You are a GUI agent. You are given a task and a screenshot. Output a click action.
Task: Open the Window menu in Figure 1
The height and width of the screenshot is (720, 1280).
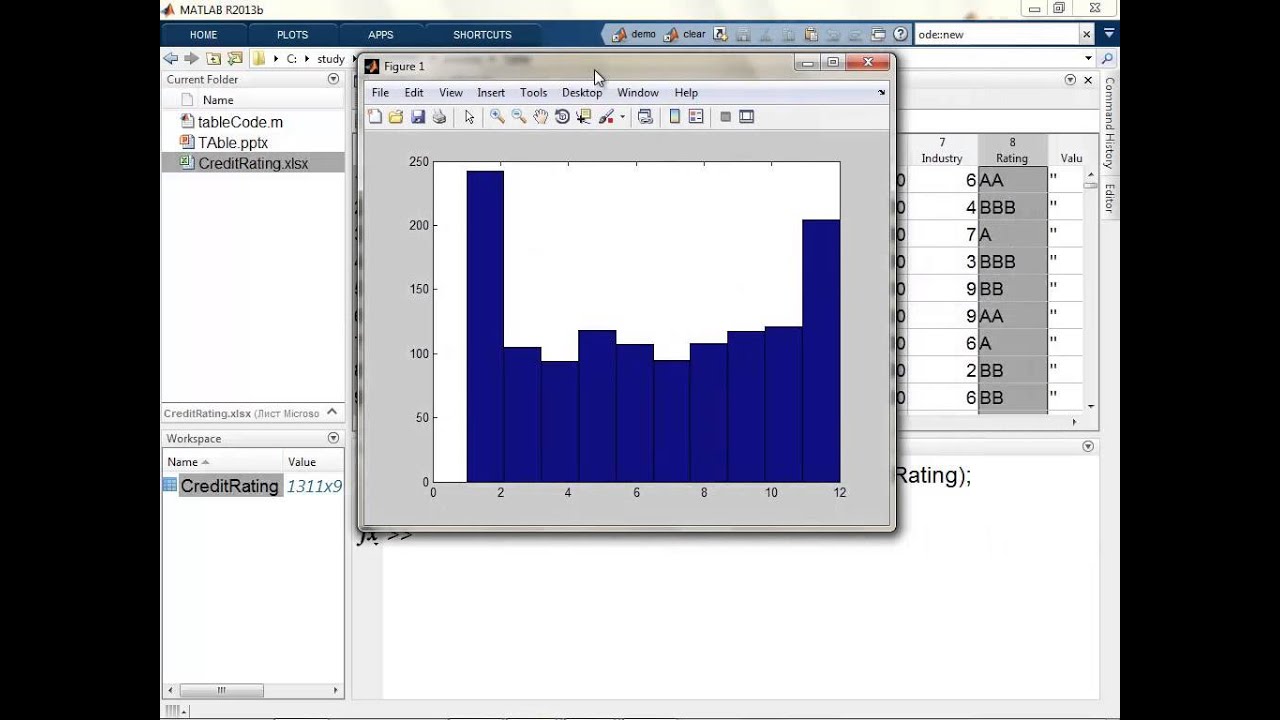[x=638, y=93]
